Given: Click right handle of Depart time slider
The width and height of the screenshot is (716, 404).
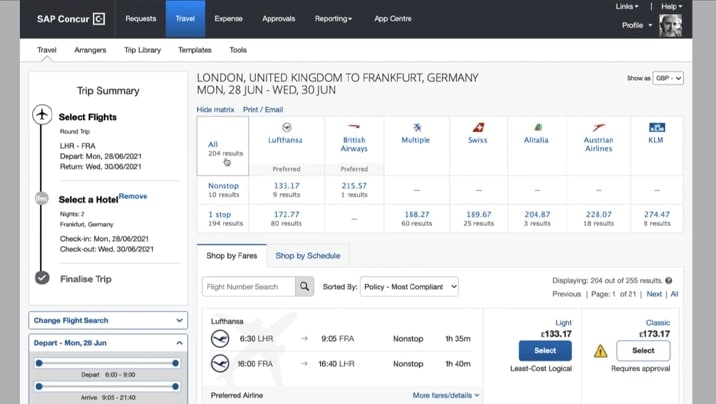Looking at the screenshot, I should 175,363.
